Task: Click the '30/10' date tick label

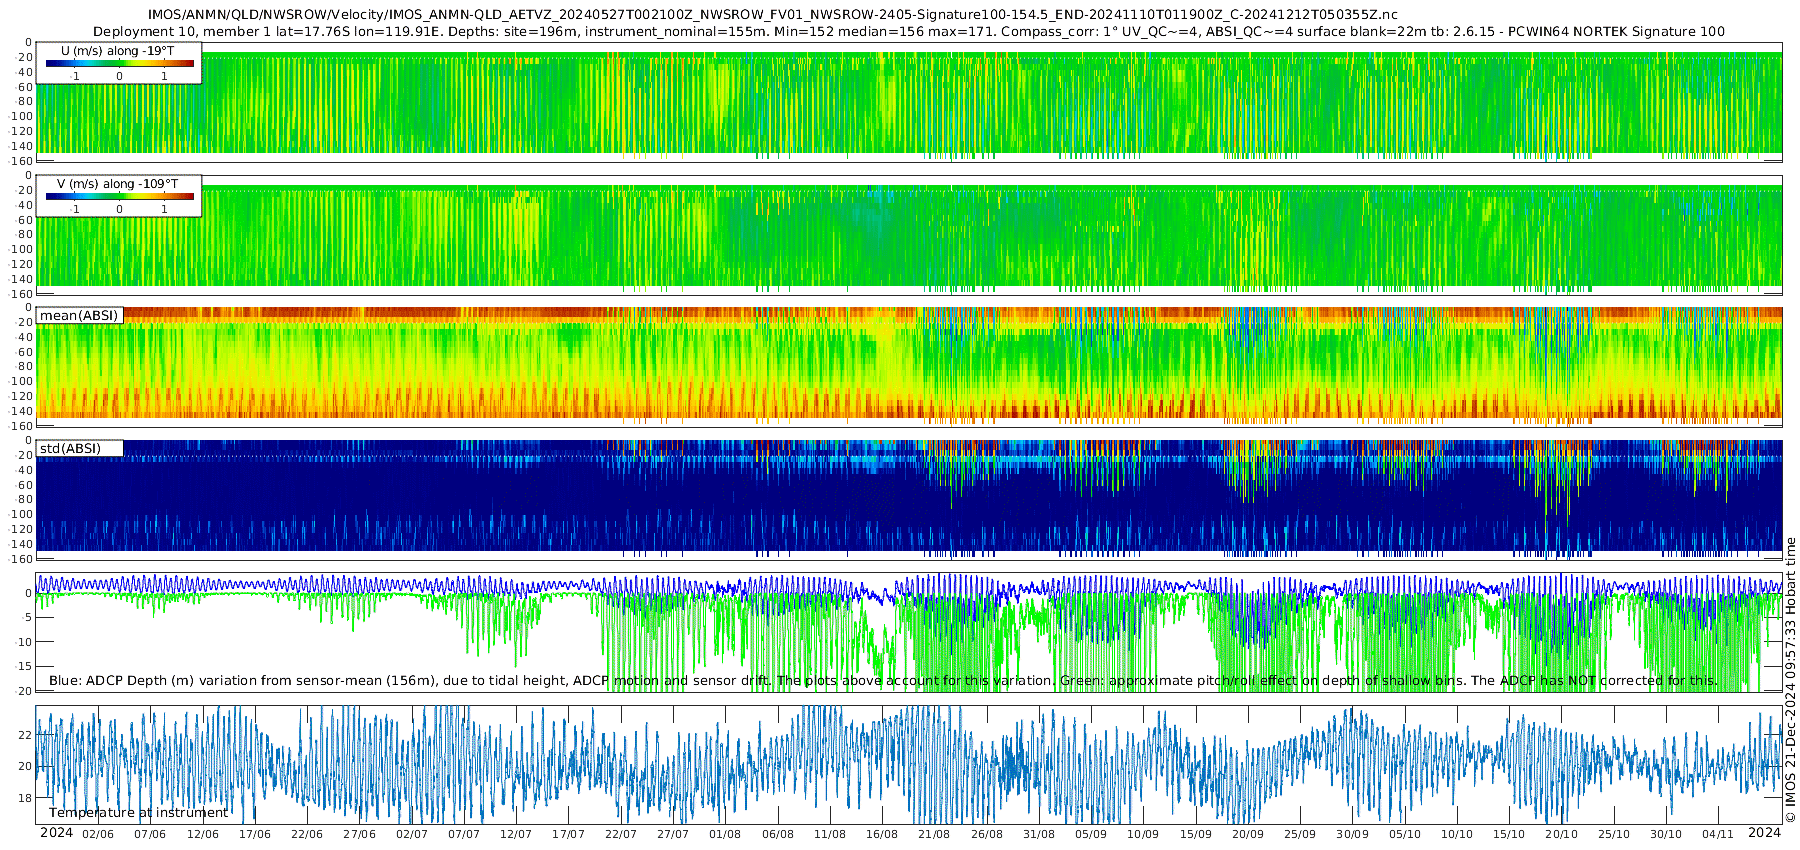Action: 1666,834
